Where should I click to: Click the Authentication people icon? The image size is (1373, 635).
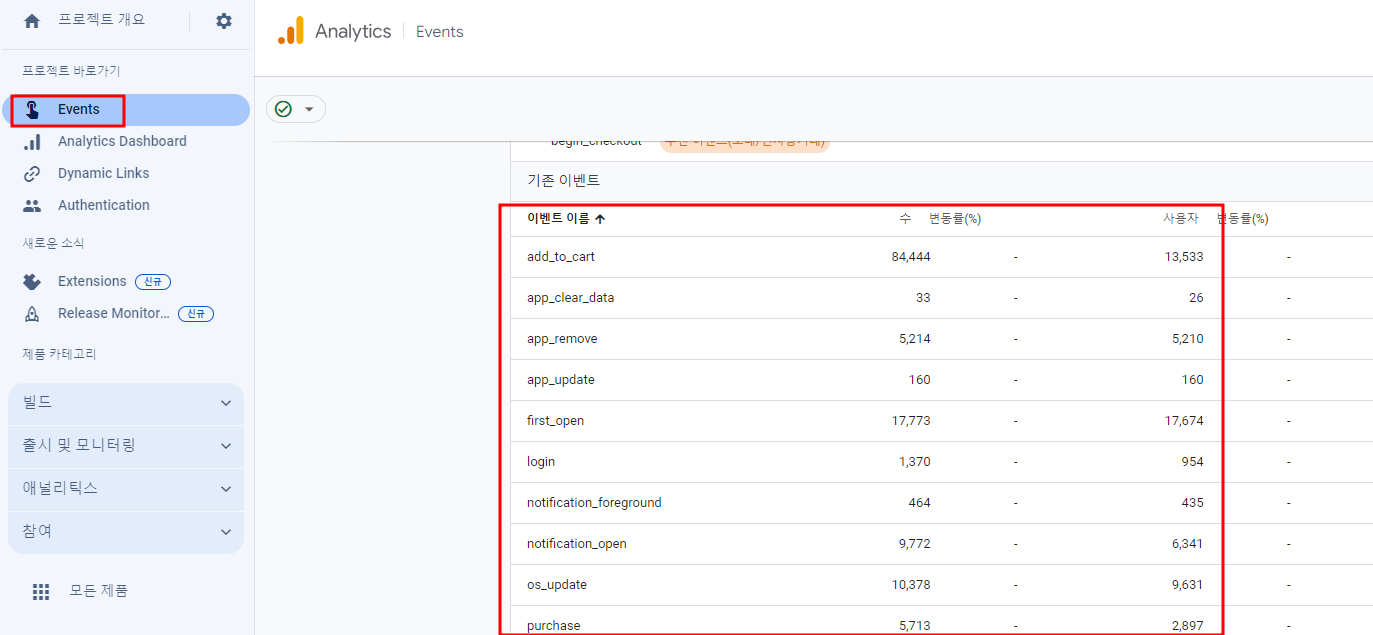point(32,206)
